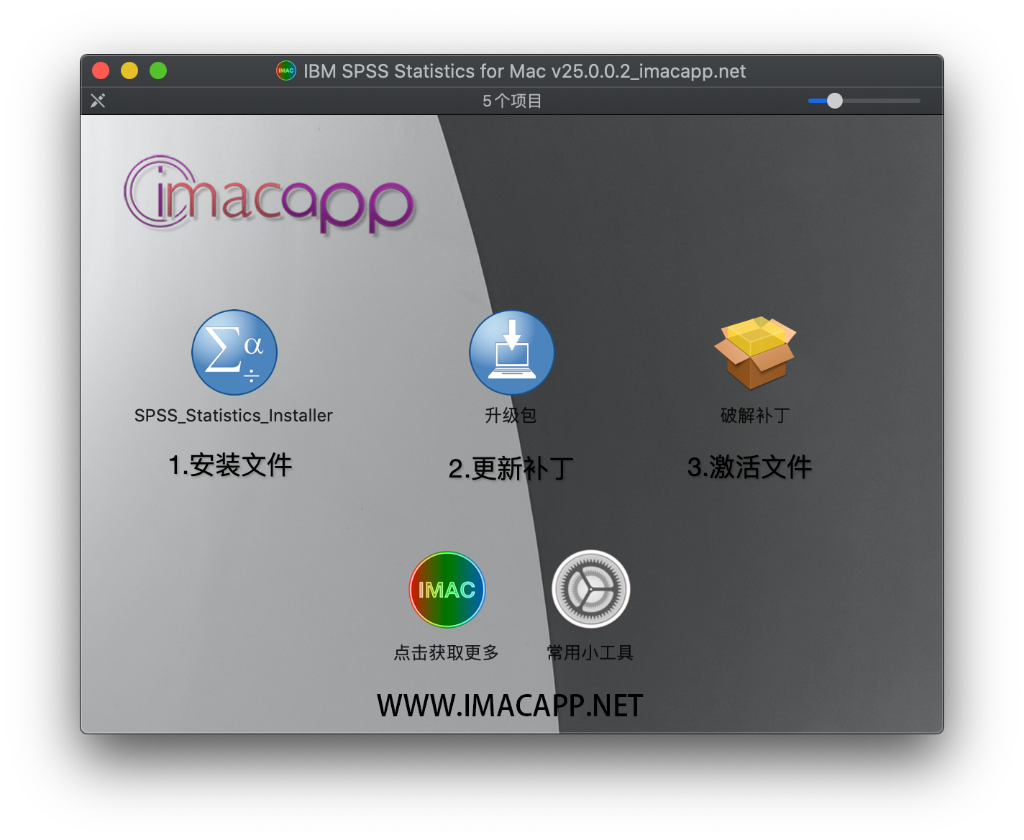Viewport: 1024px width, 840px height.
Task: Click the SPSS_Statistics_Installer file name
Action: pos(234,415)
